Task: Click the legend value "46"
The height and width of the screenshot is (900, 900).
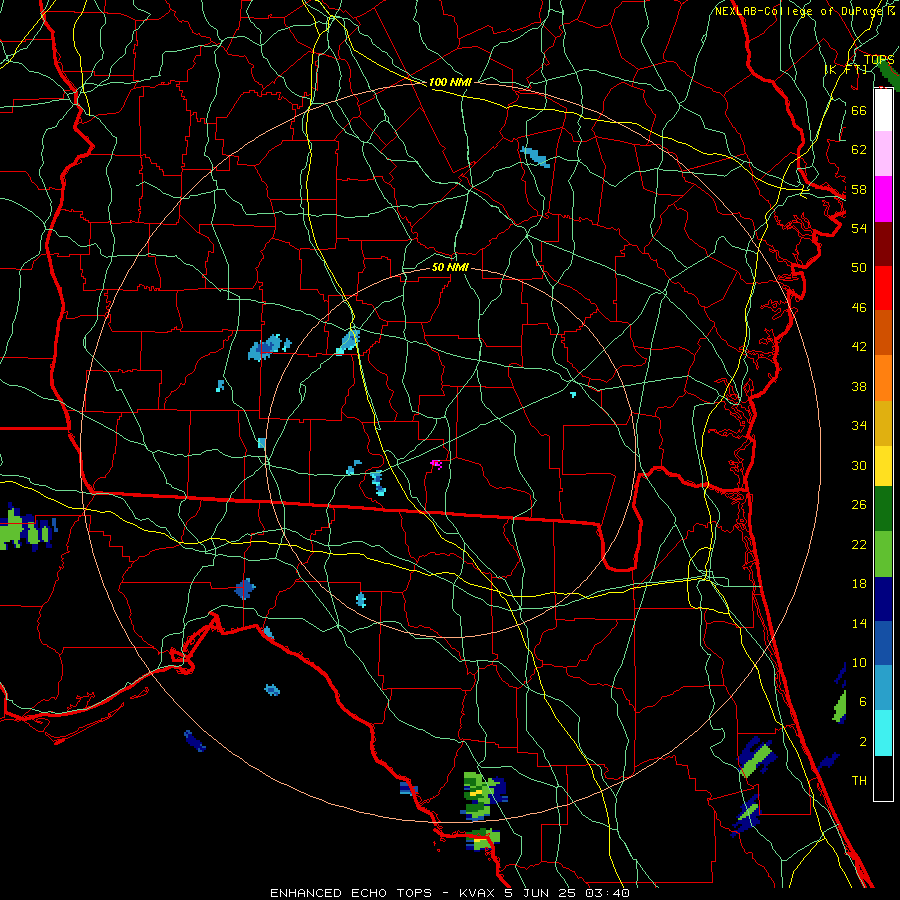Action: point(859,308)
